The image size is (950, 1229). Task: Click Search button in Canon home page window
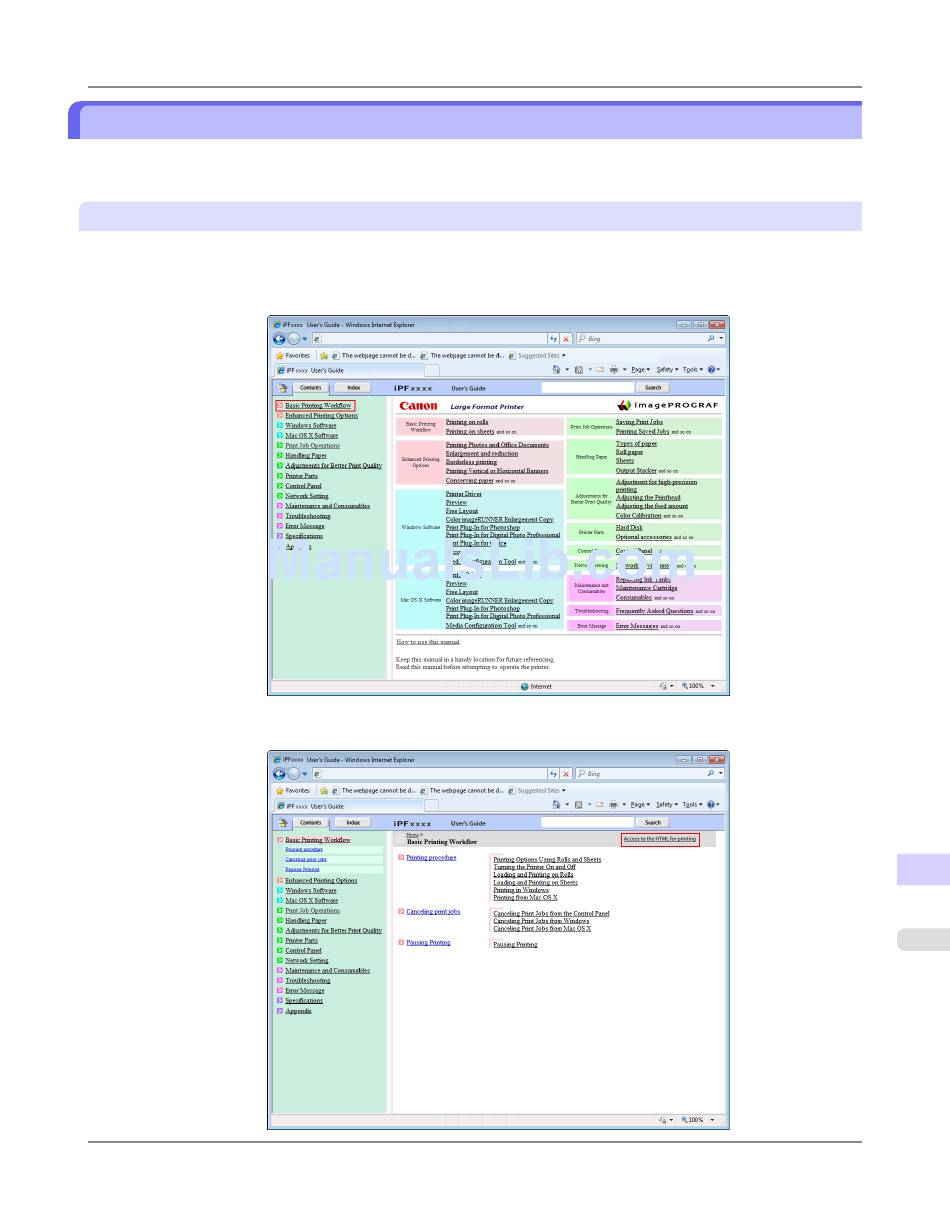click(x=653, y=388)
